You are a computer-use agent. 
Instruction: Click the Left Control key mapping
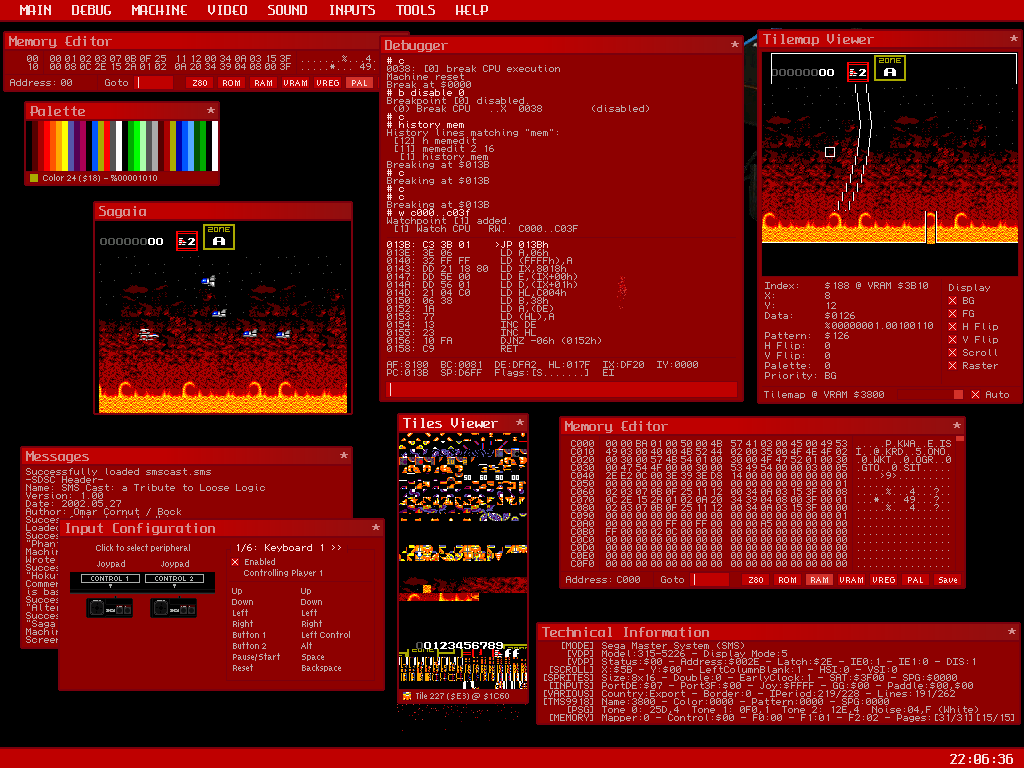pos(326,635)
